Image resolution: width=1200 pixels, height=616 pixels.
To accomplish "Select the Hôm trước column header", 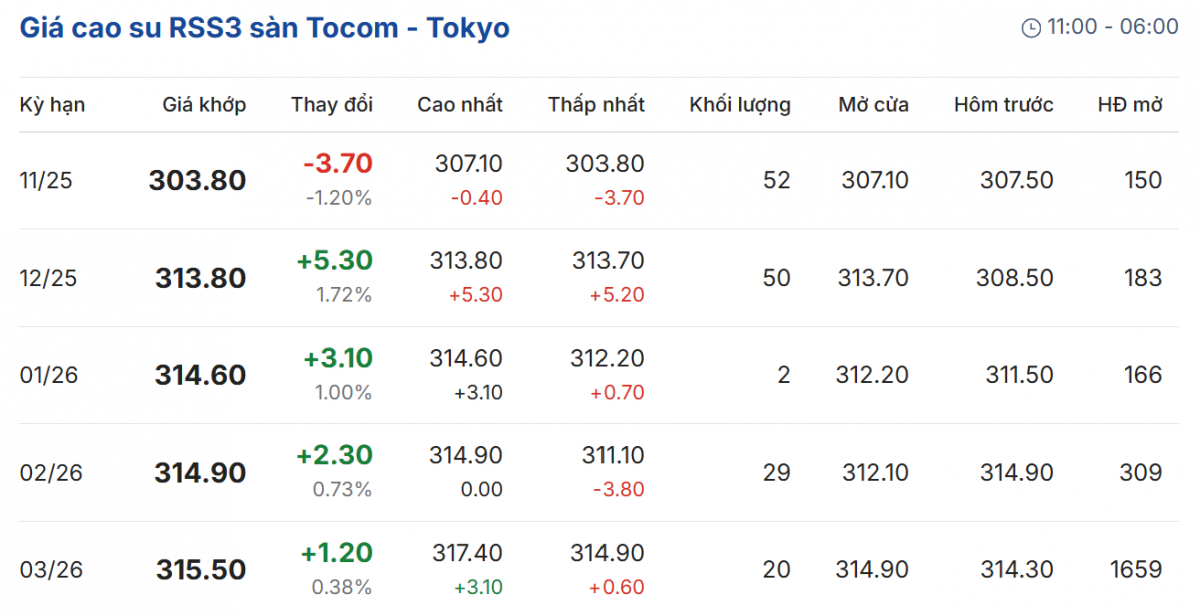I will (1003, 105).
